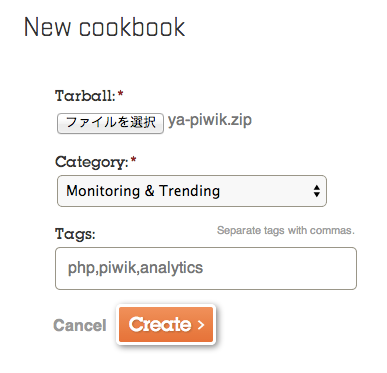Click the 'Separate tags with commas.' hint
The width and height of the screenshot is (387, 373).
coord(286,230)
